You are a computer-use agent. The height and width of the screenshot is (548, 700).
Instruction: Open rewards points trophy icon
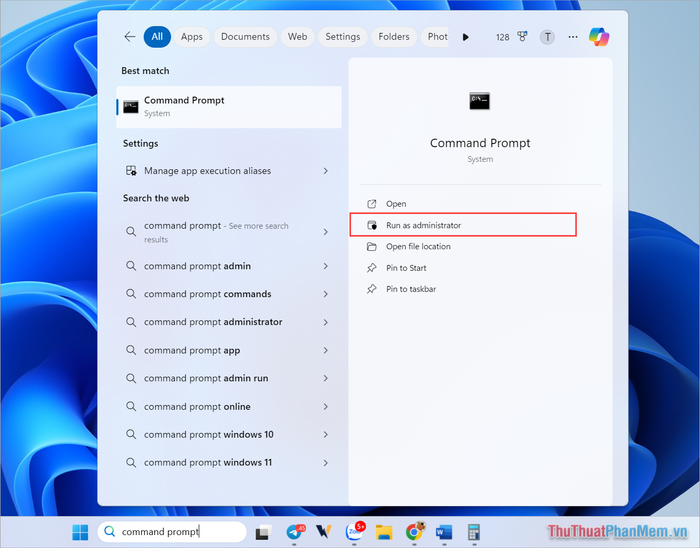pos(522,37)
